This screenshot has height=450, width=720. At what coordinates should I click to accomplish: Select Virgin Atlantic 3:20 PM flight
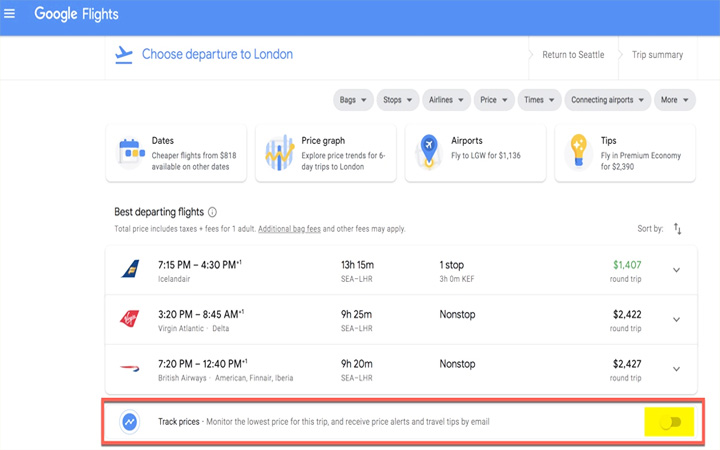(x=401, y=320)
